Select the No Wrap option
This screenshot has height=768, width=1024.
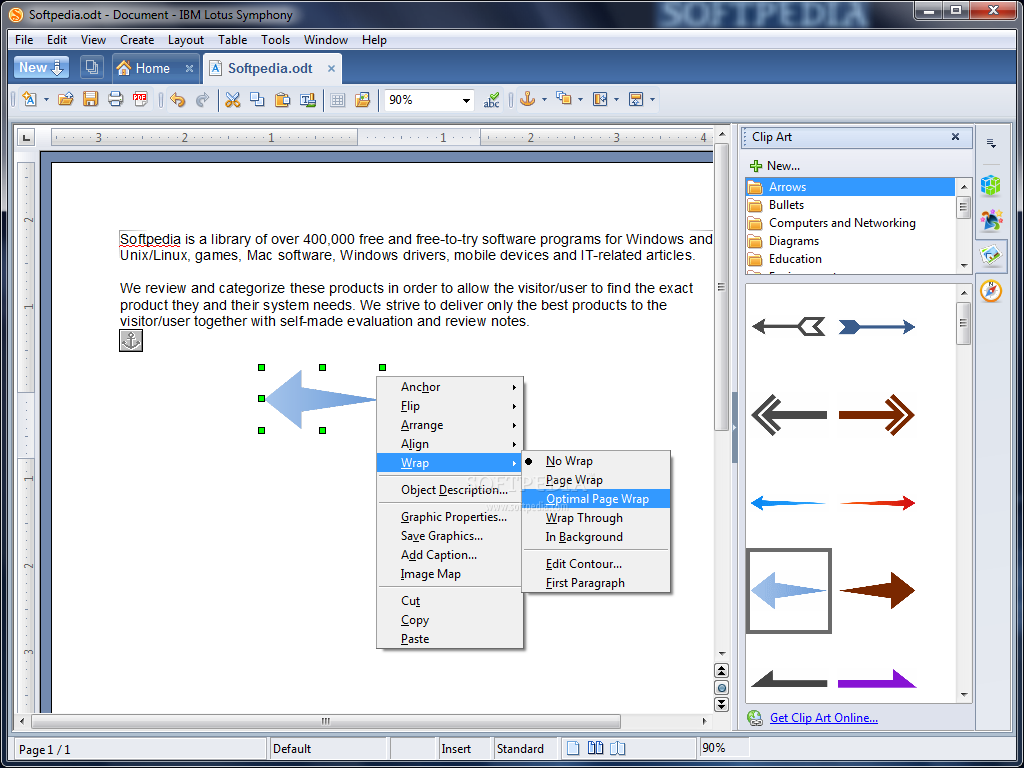coord(569,461)
